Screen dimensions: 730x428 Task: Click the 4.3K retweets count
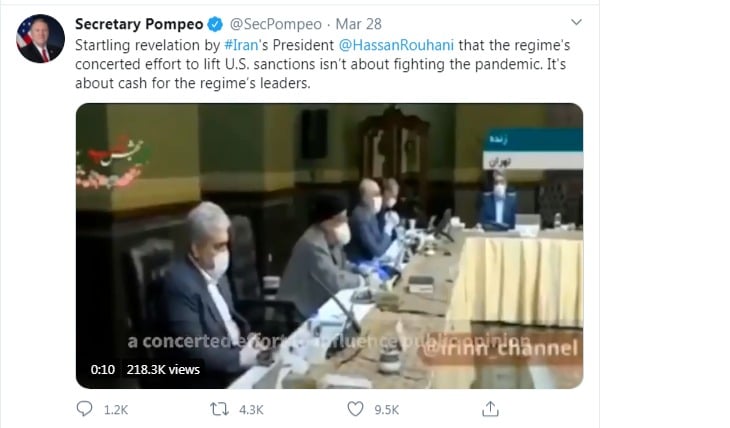pyautogui.click(x=251, y=410)
